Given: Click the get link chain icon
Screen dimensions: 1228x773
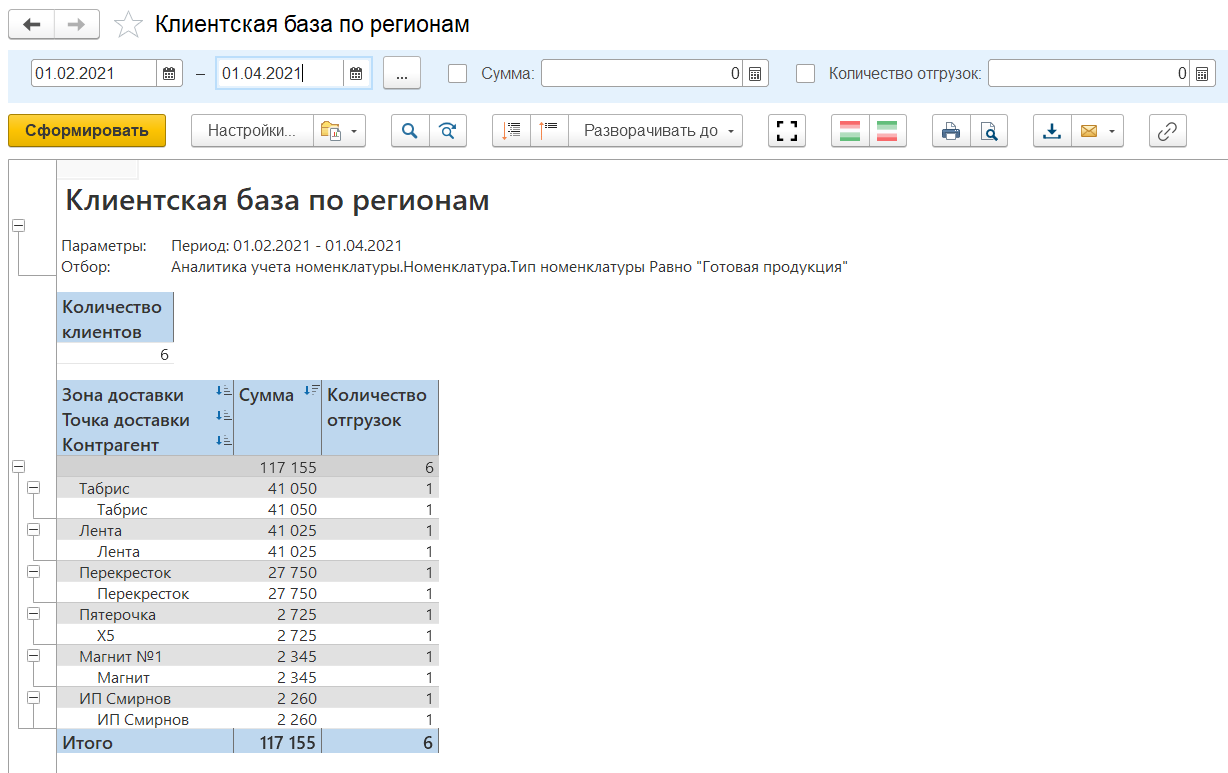Looking at the screenshot, I should click(1167, 131).
